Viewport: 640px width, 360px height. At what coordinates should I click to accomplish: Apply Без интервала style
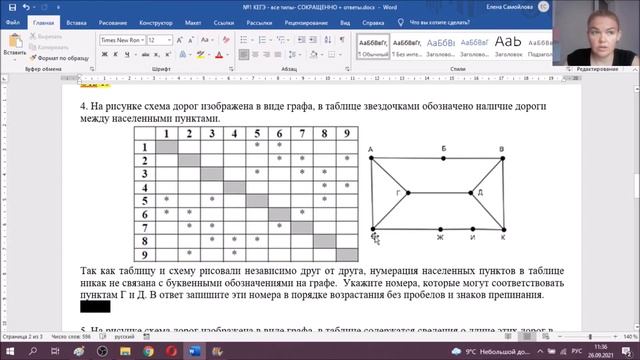click(407, 47)
